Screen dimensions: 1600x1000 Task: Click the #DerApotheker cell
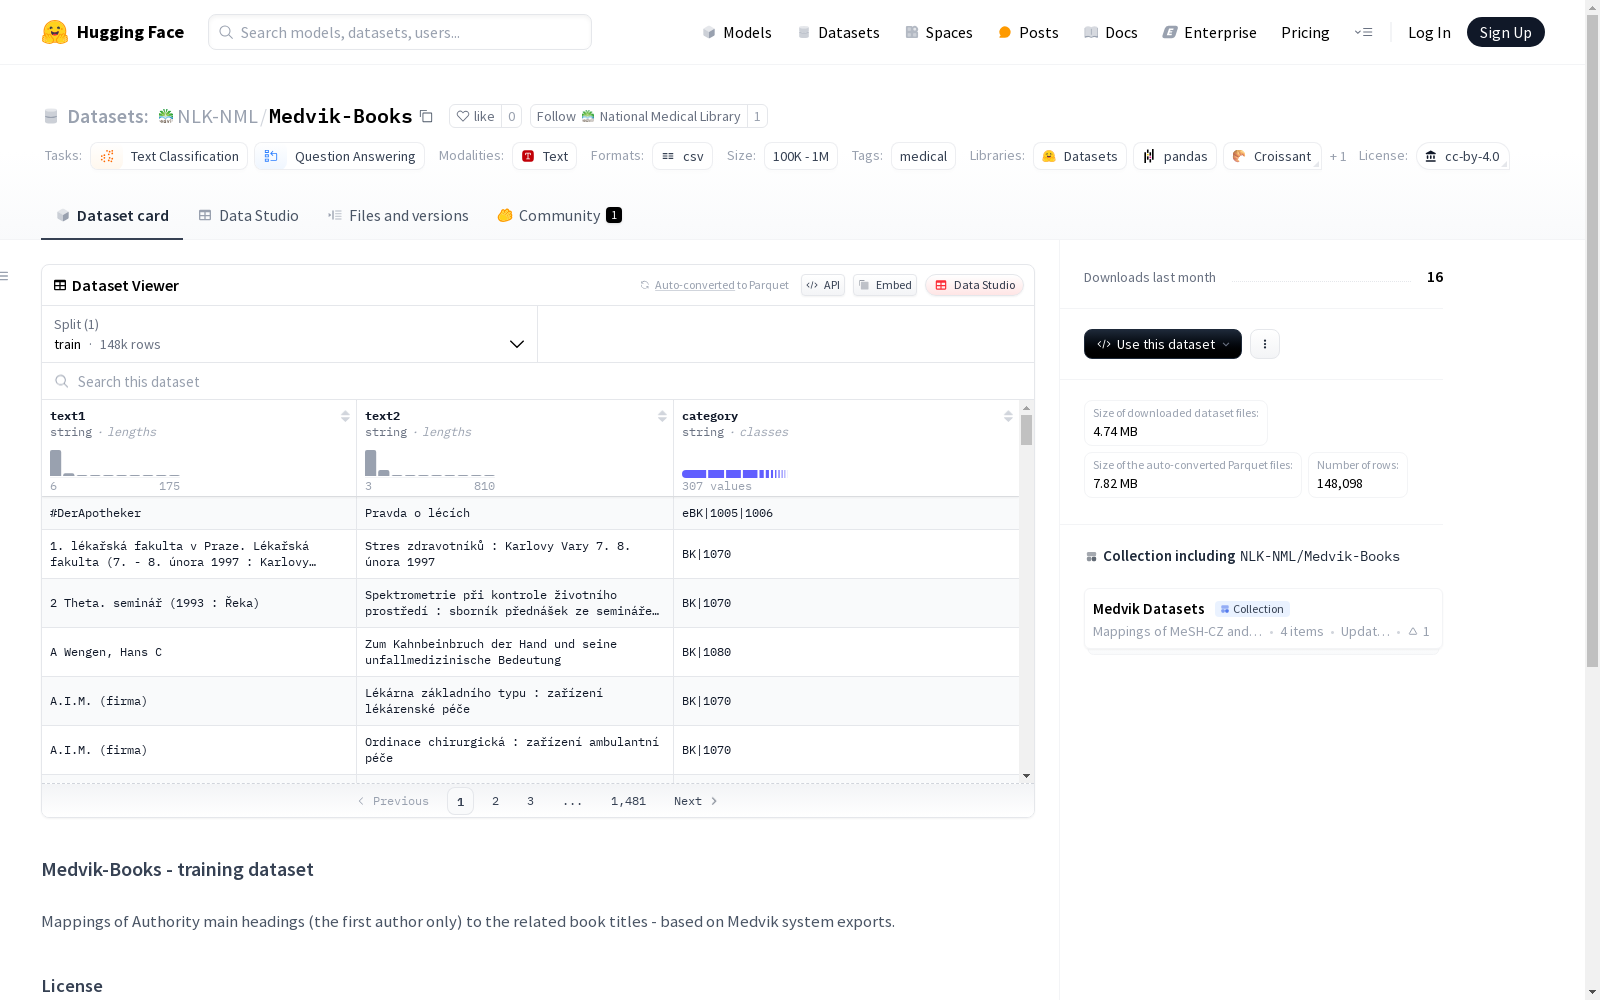point(199,513)
